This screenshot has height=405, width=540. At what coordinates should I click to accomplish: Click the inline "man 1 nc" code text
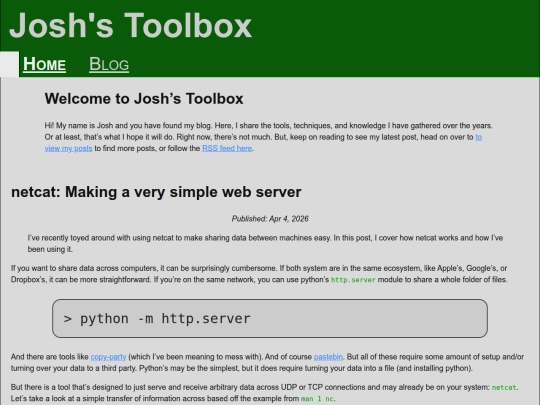tap(317, 399)
